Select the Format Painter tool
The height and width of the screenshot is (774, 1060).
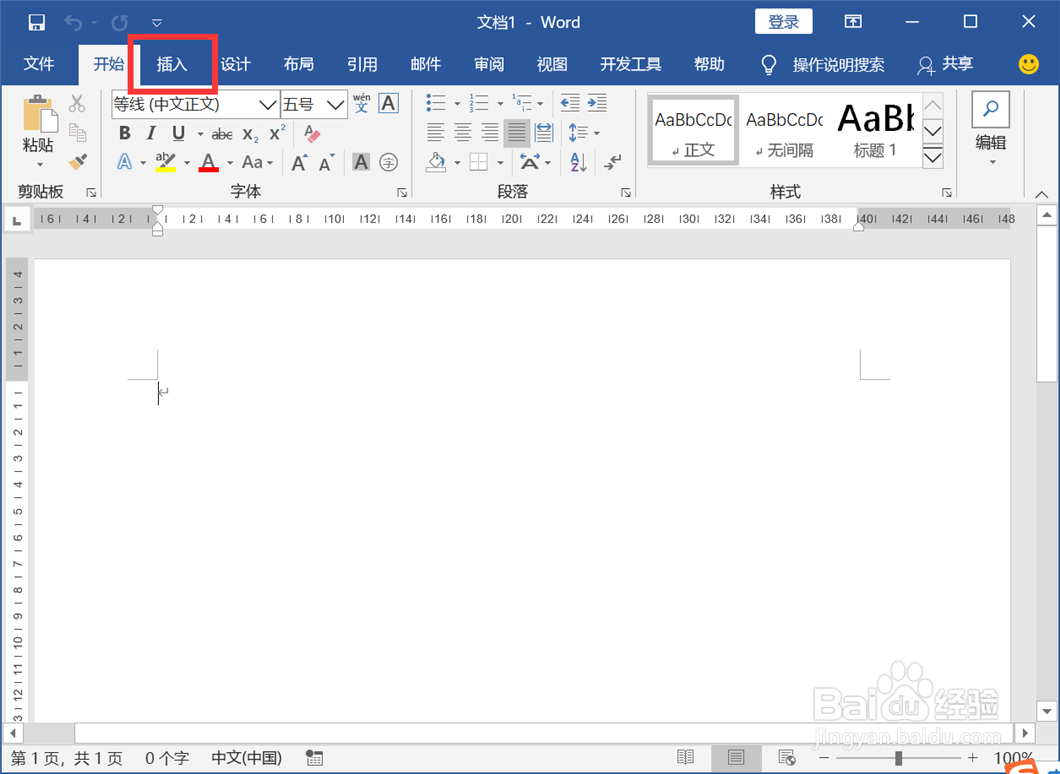tap(79, 162)
